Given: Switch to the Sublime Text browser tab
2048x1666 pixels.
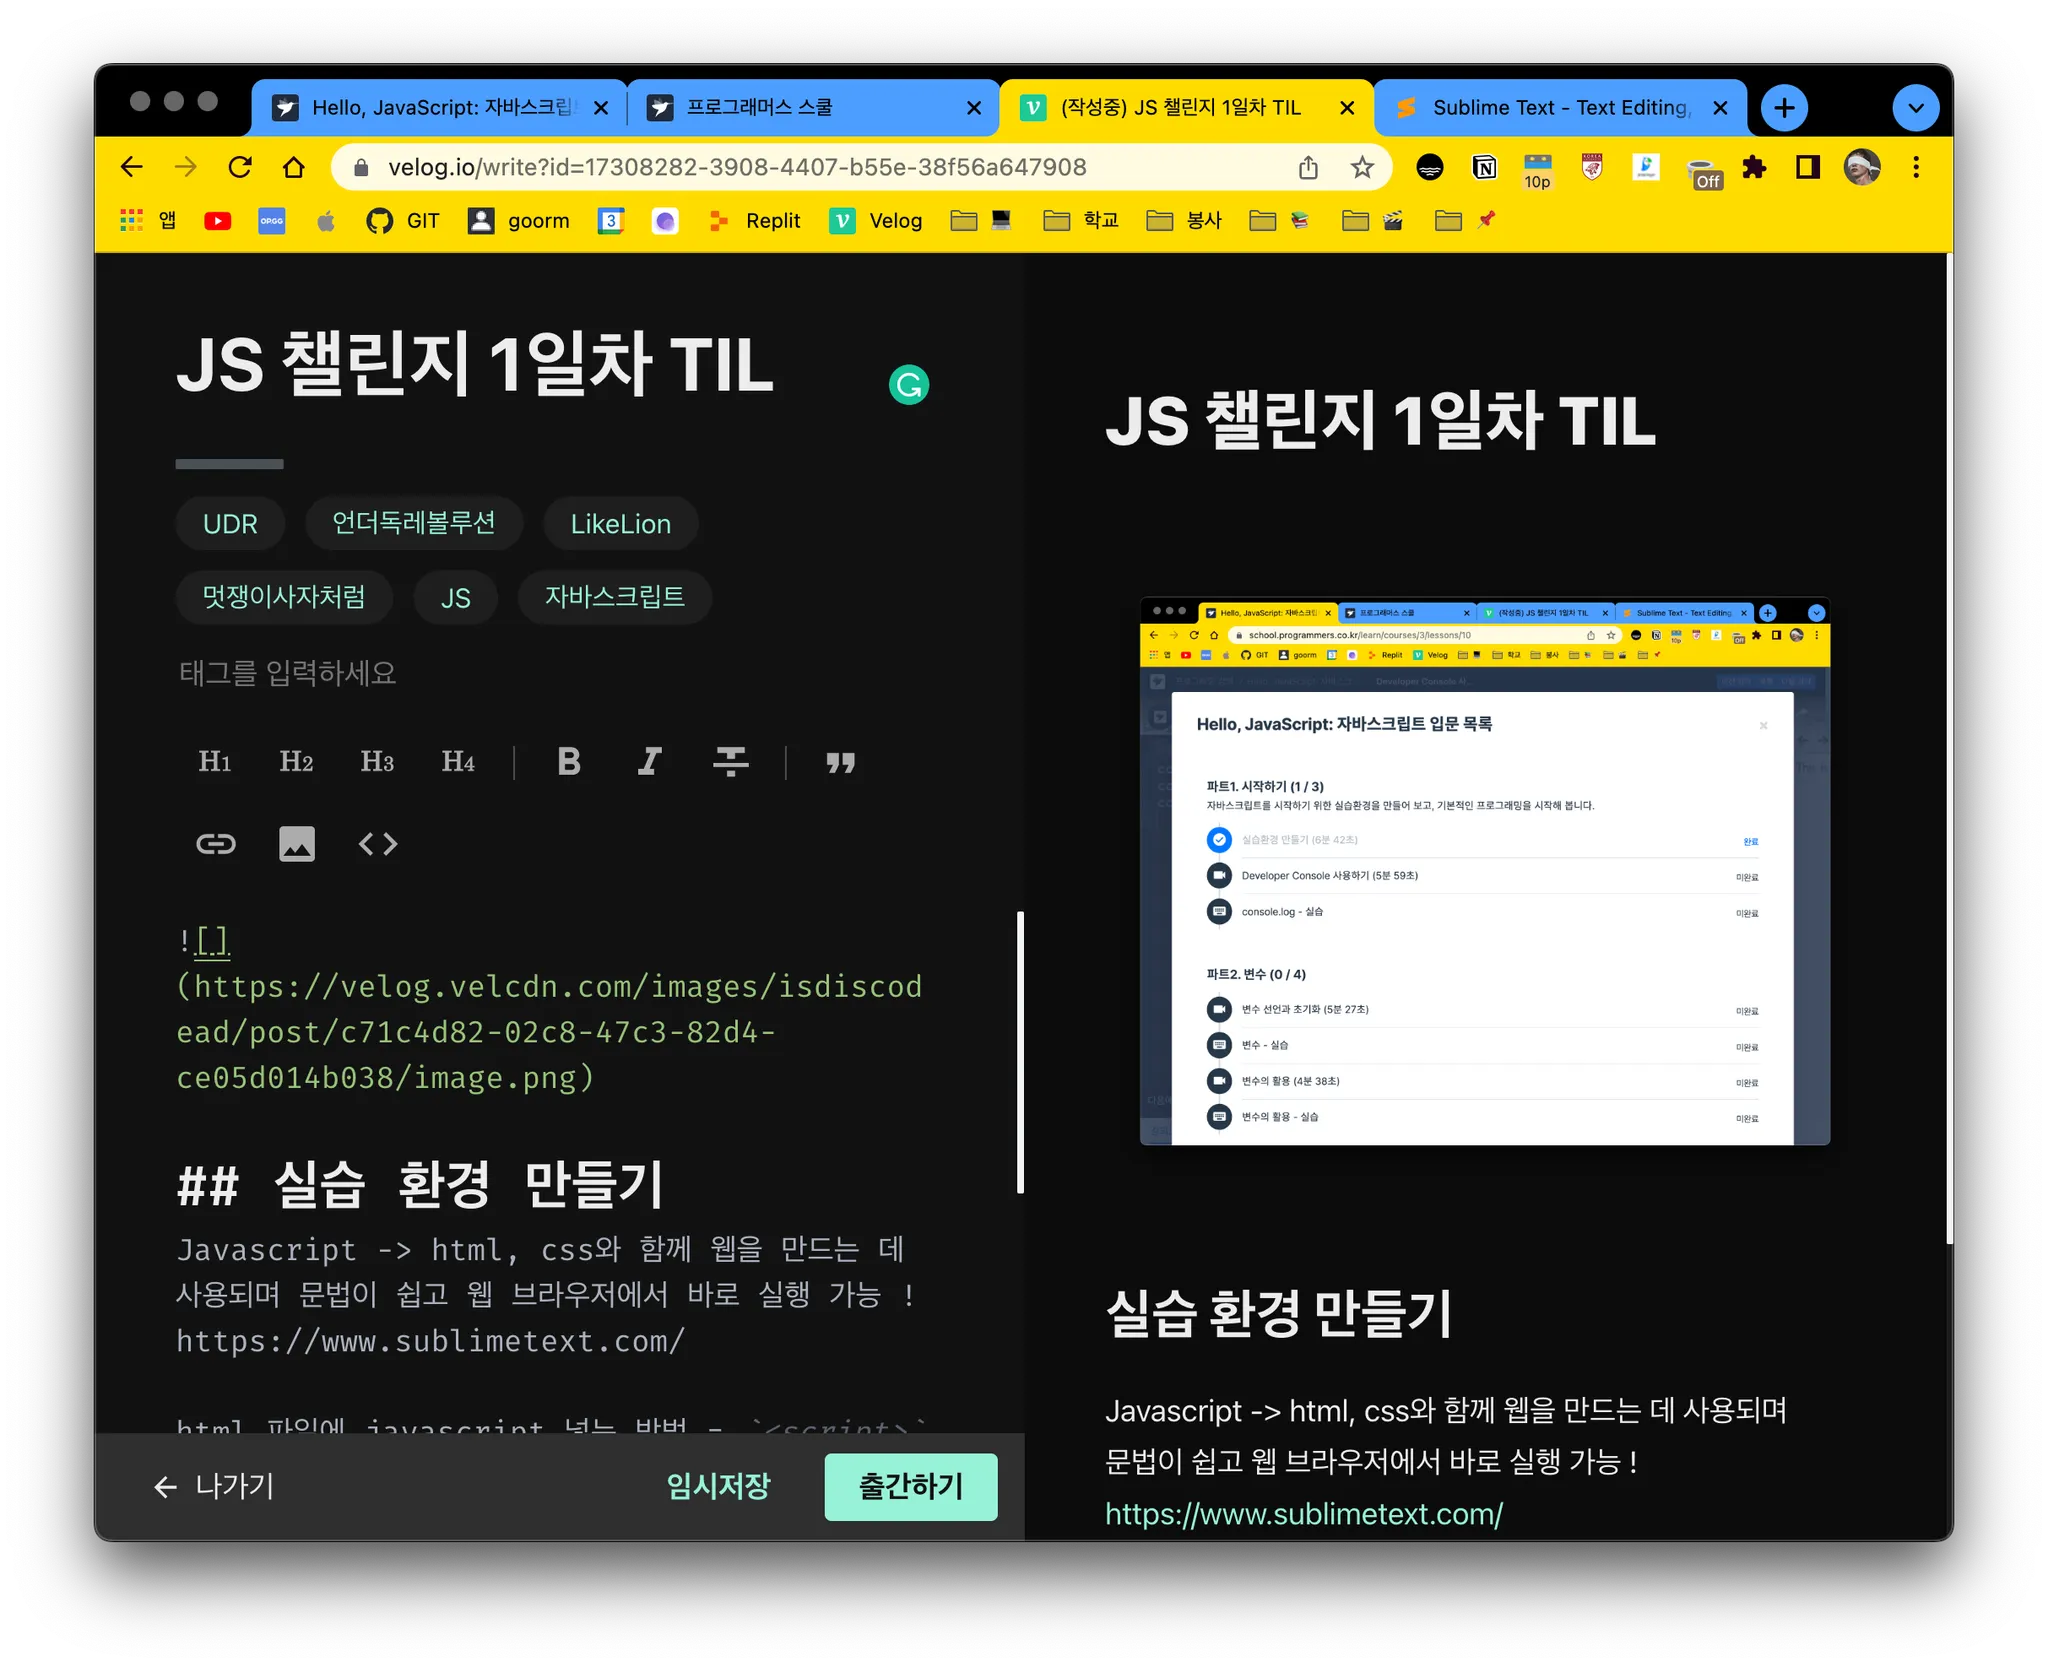Looking at the screenshot, I should coord(1558,108).
